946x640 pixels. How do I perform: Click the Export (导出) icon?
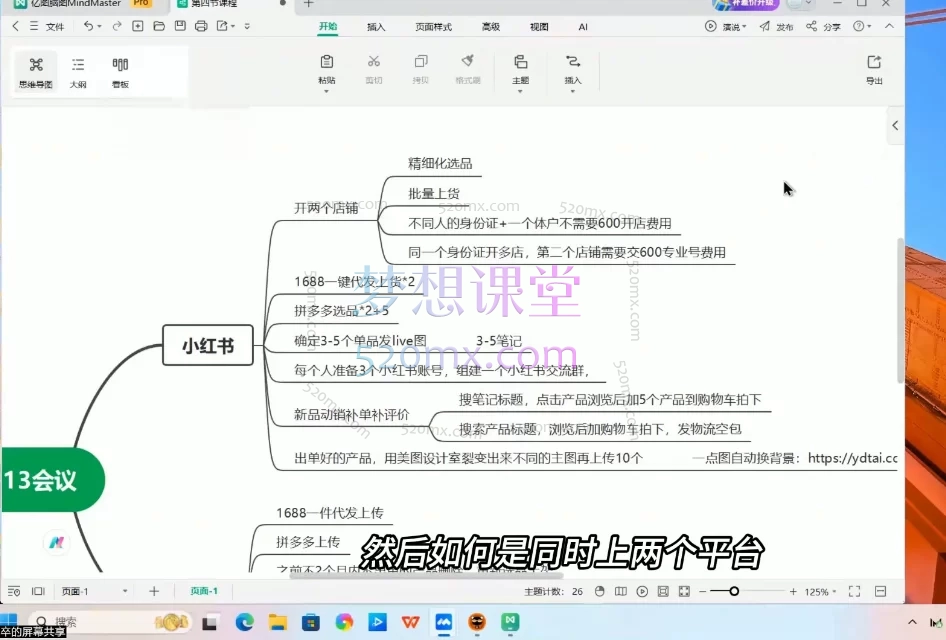pyautogui.click(x=874, y=68)
